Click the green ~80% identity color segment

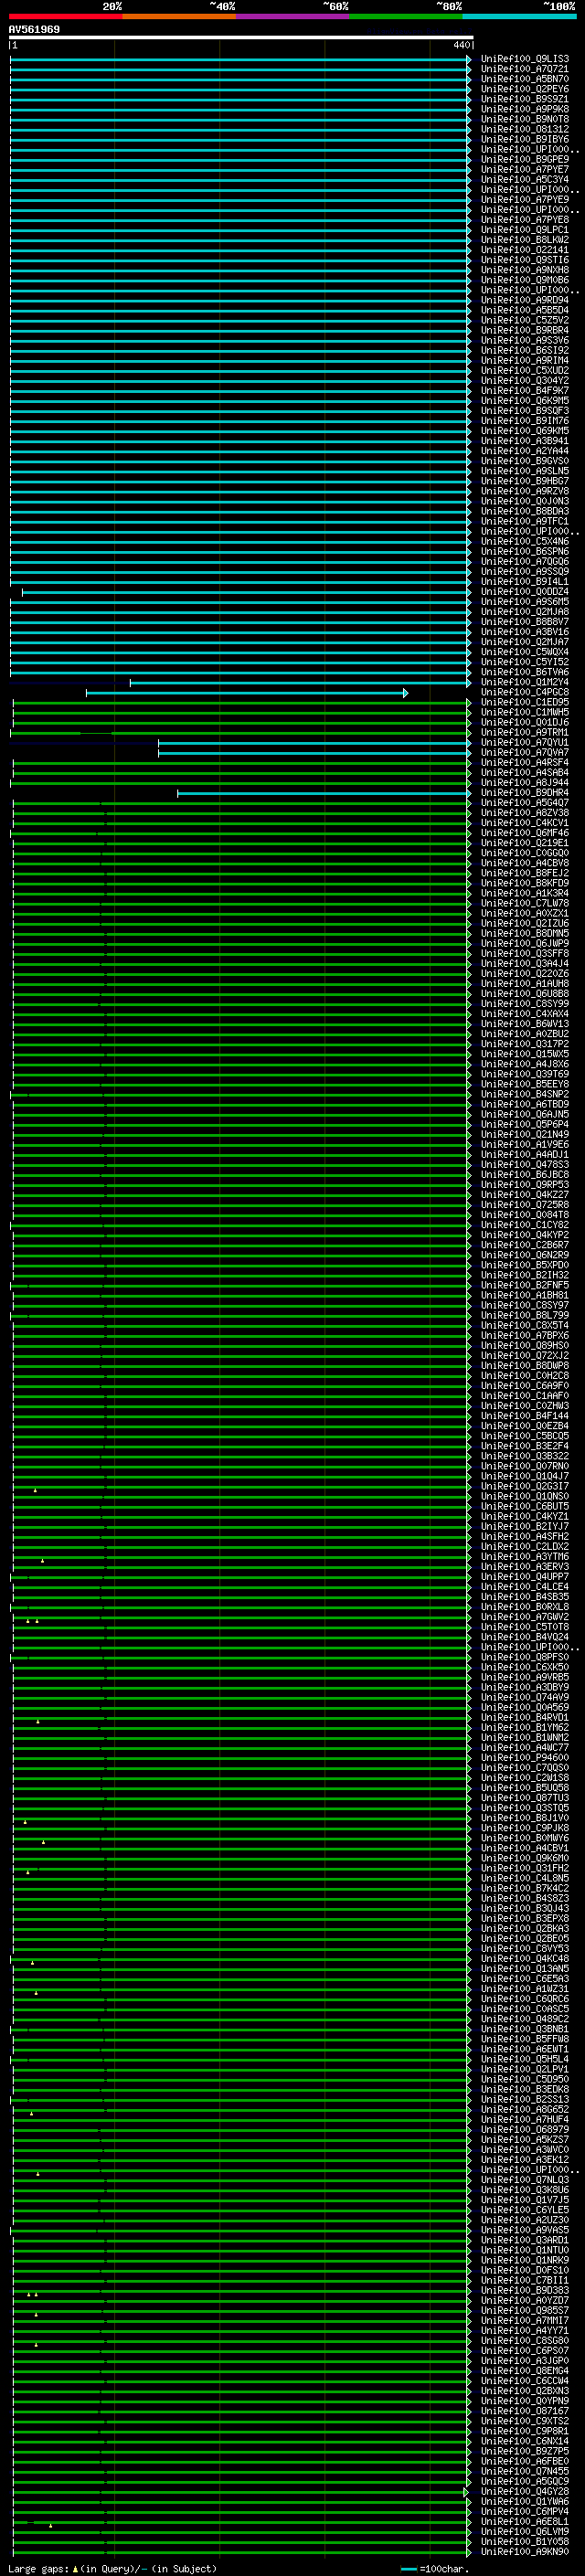[406, 16]
